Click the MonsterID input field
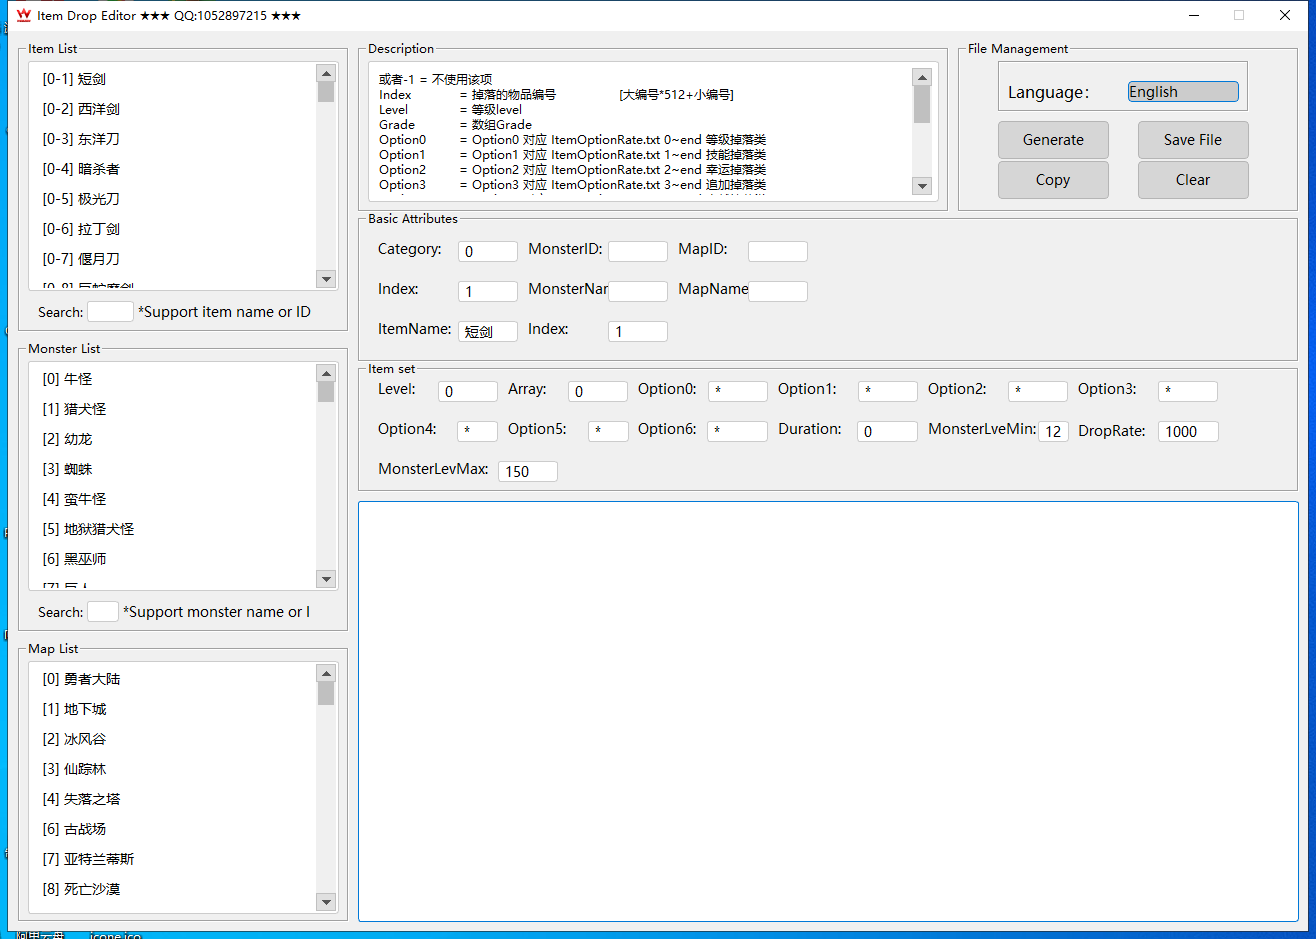This screenshot has width=1316, height=939. coord(638,252)
